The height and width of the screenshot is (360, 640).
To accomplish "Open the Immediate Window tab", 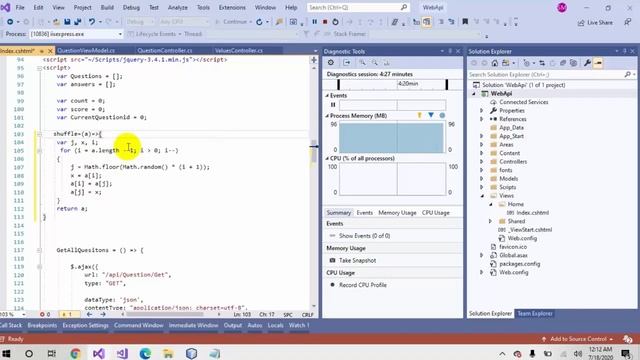I will 193,325.
